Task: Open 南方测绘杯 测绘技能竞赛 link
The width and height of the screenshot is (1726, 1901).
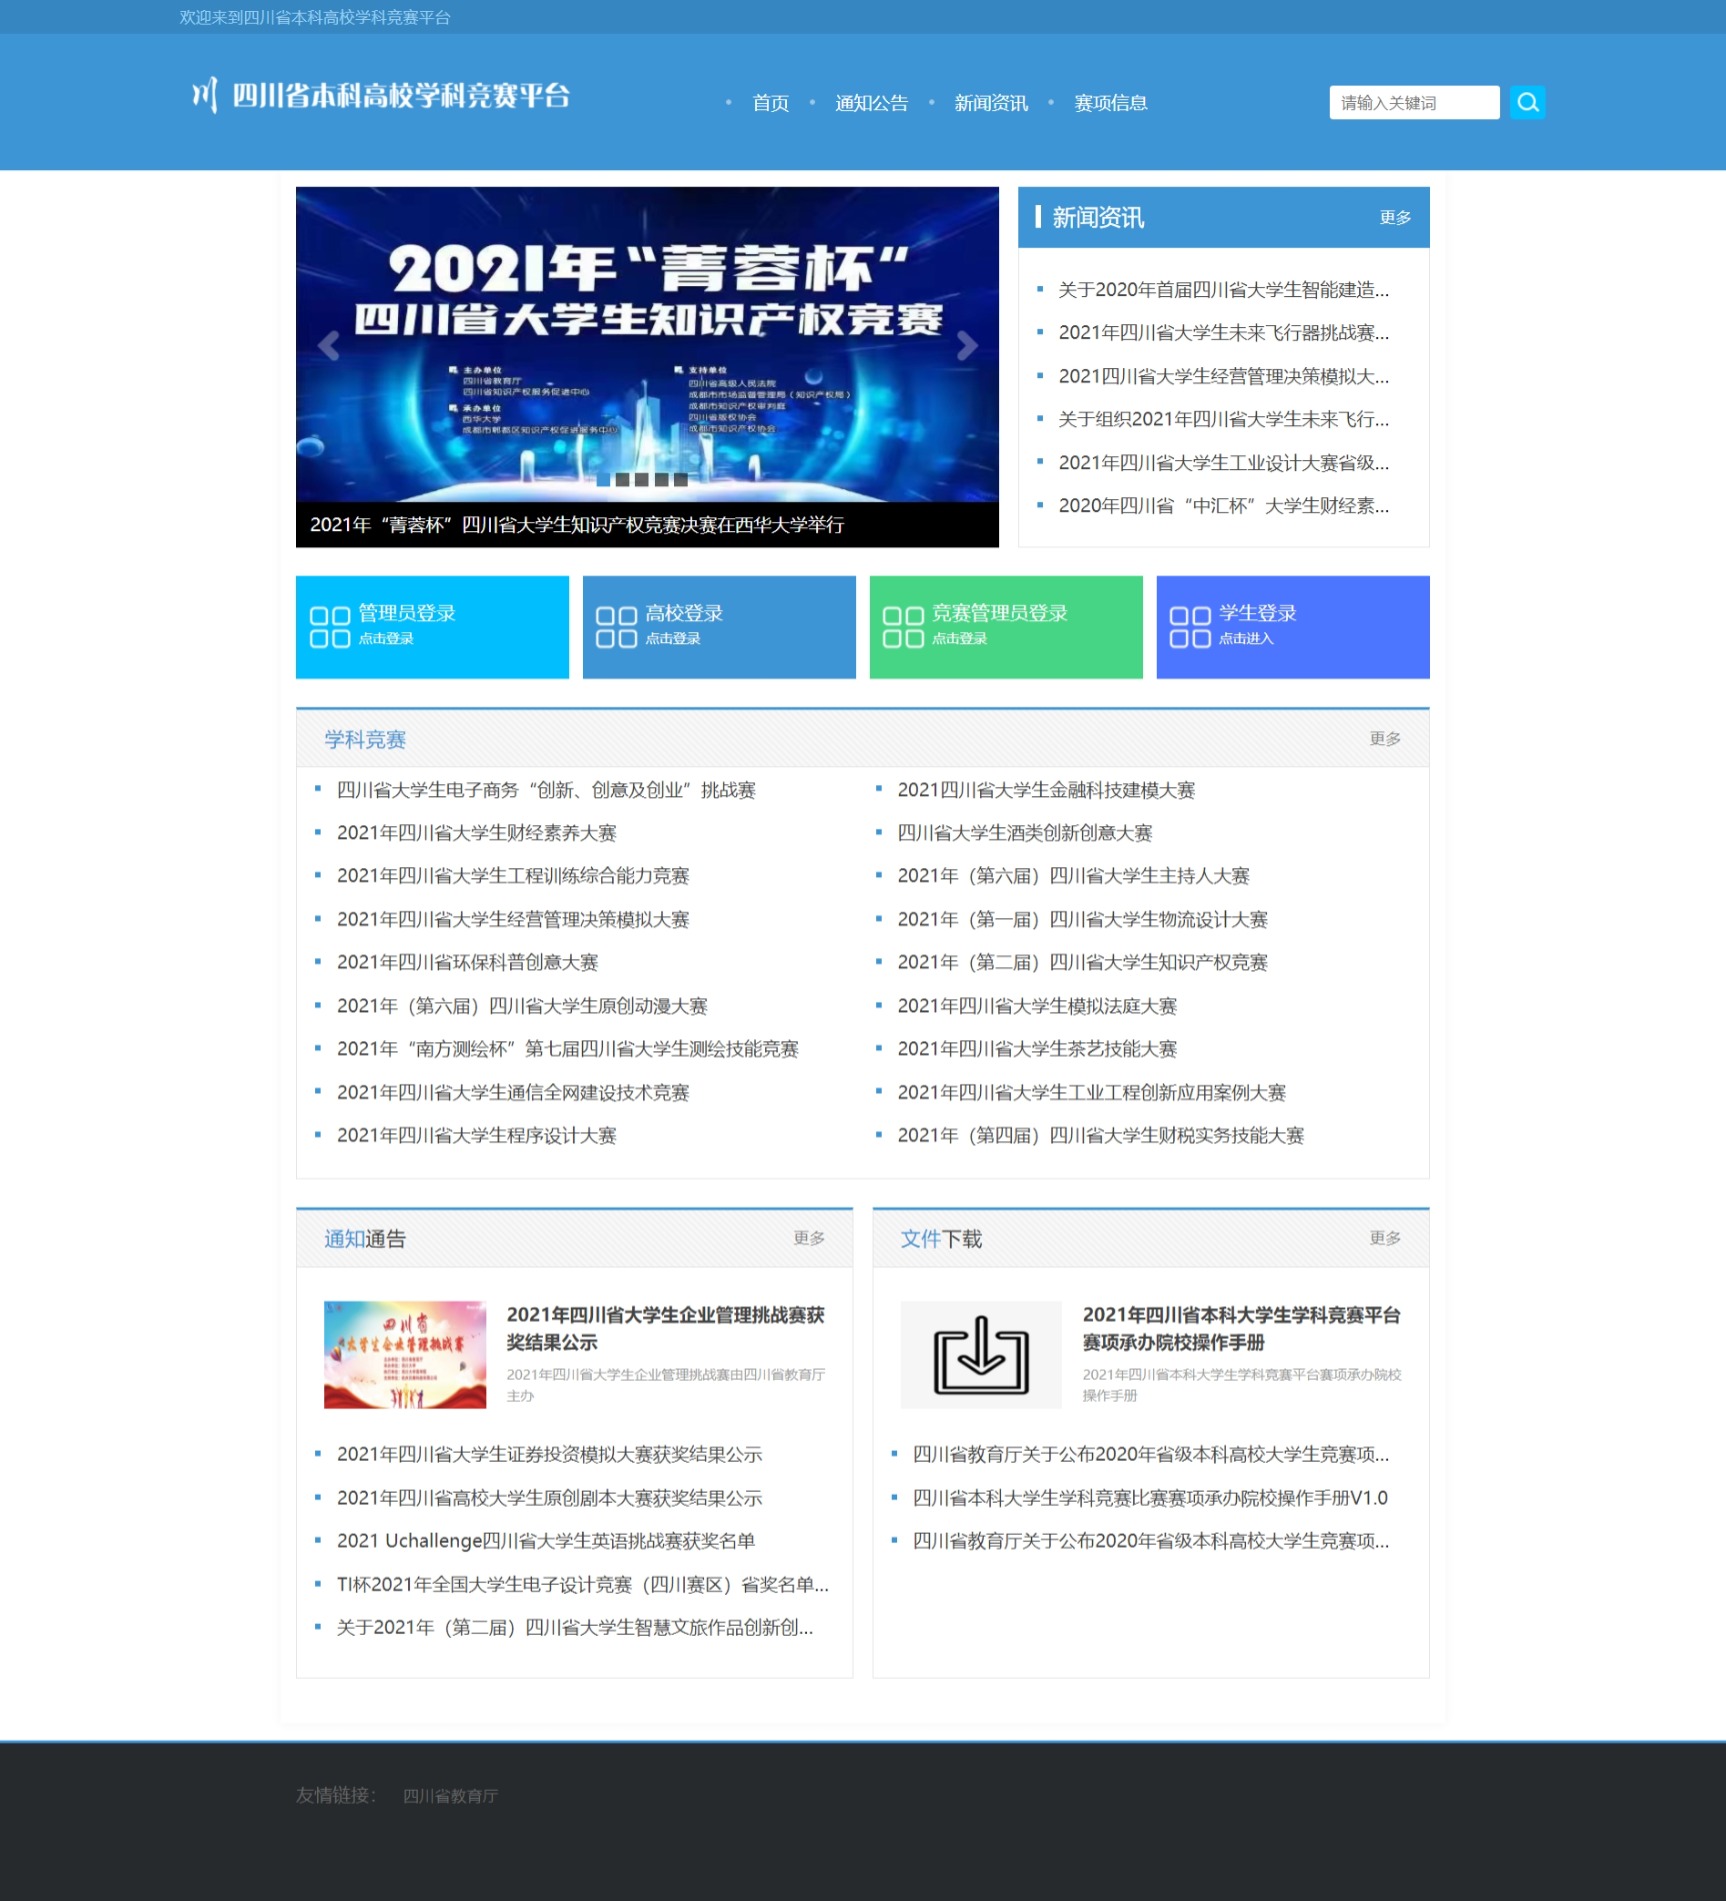Action: point(567,1049)
